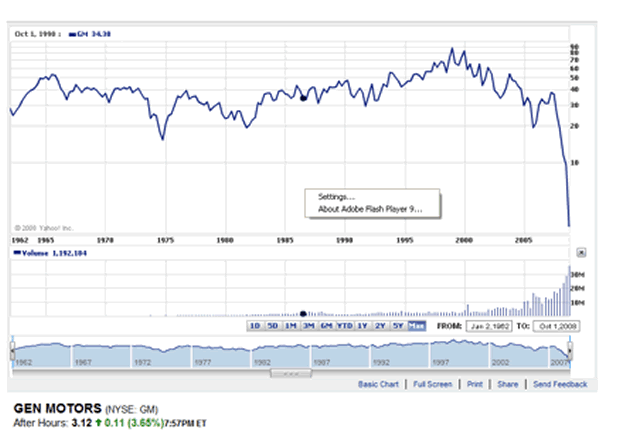Click the Share link
The image size is (620, 436).
(508, 384)
